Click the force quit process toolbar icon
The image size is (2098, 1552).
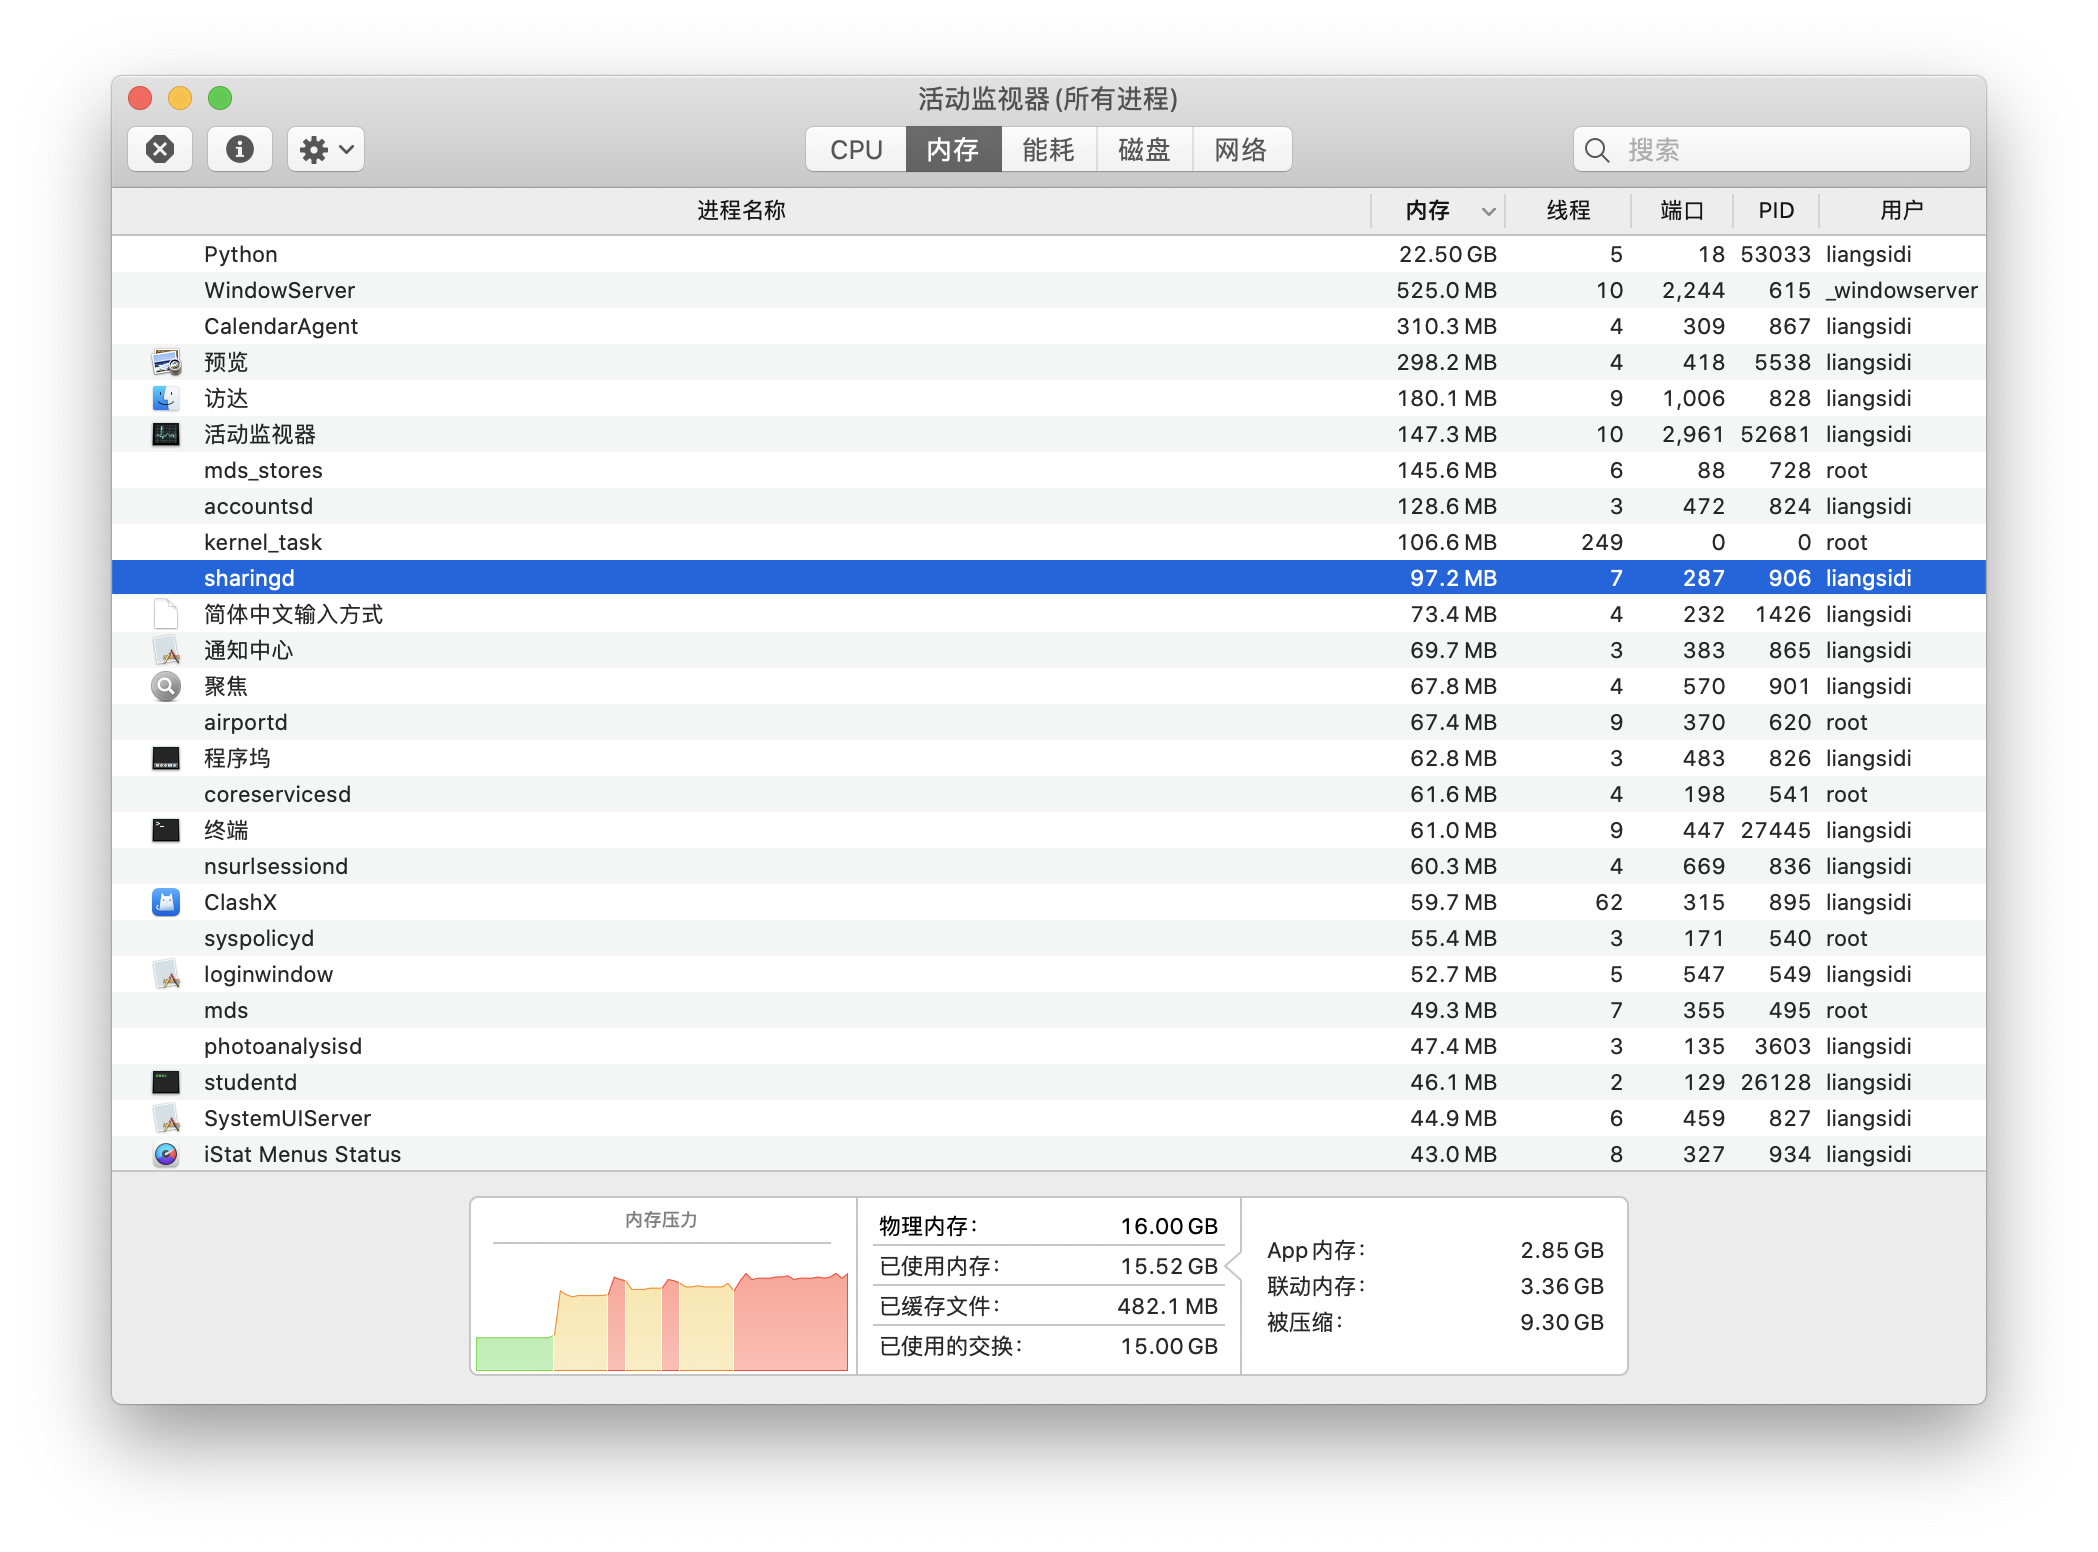160,150
